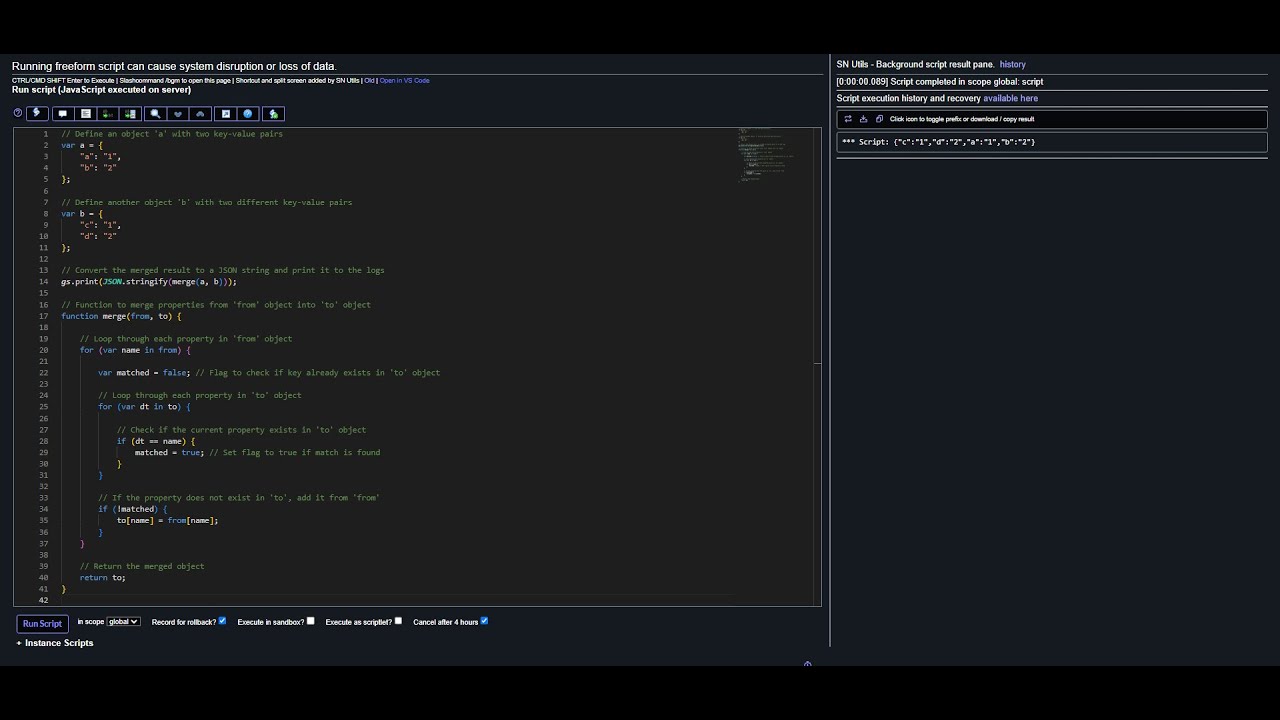1280x720 pixels.
Task: Expand the Instance Scripts section
Action: click(x=55, y=643)
